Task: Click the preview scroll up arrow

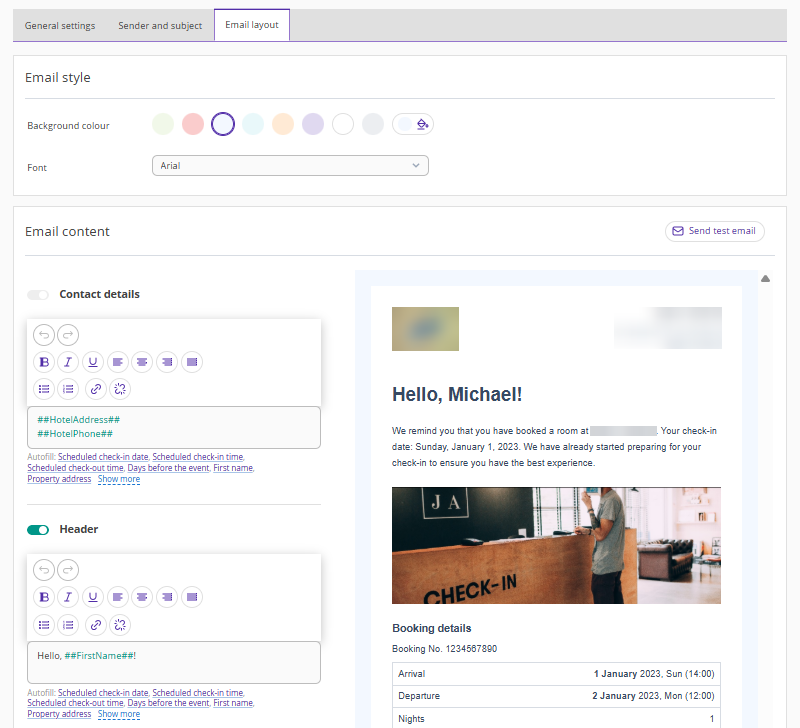Action: 765,279
